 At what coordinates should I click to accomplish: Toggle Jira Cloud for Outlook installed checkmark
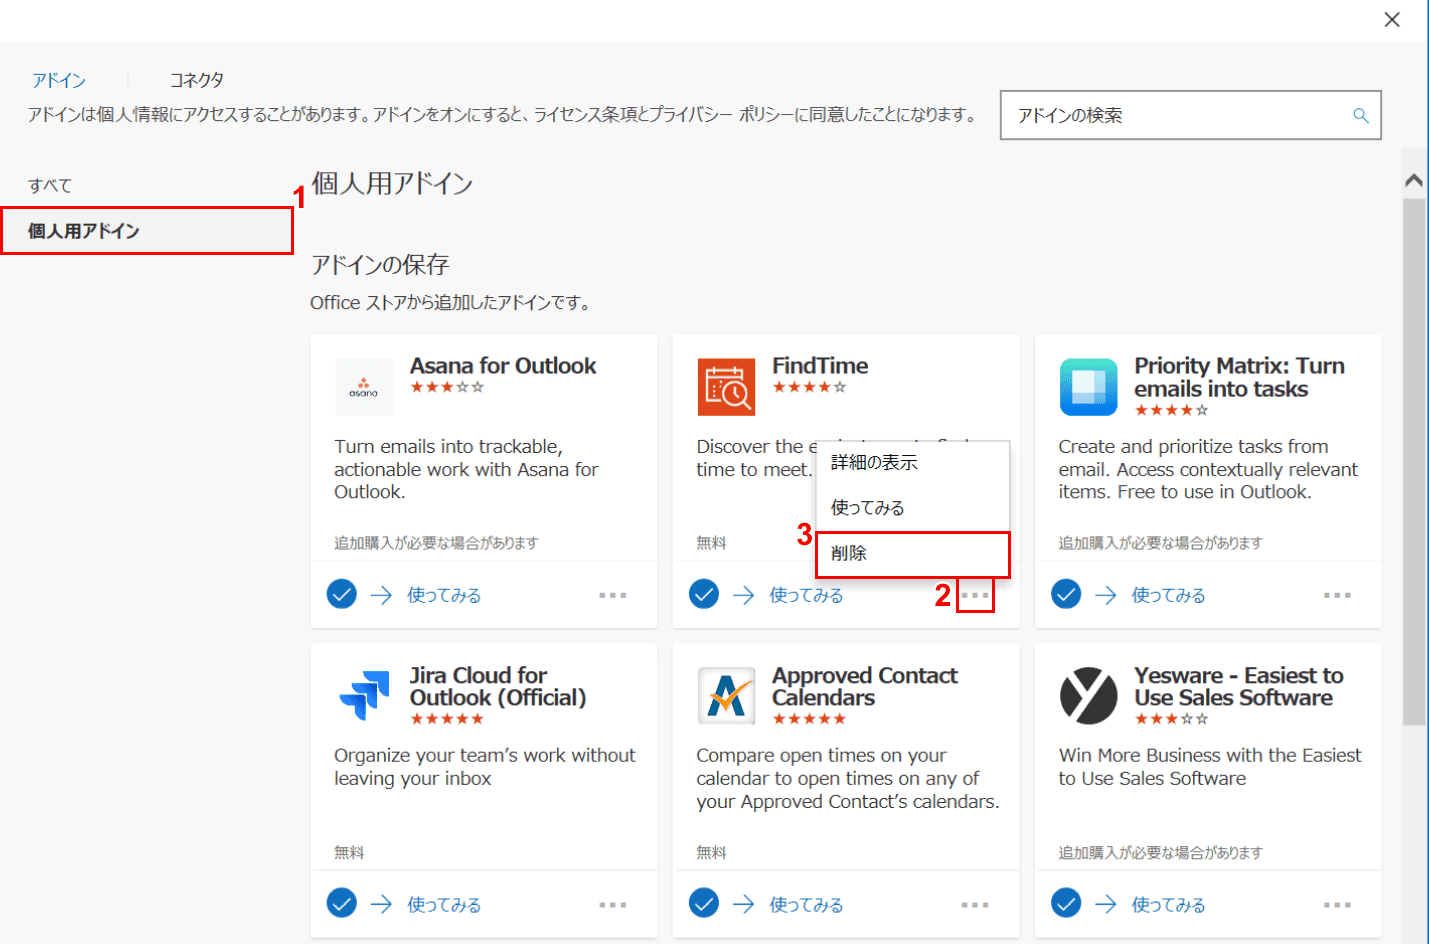point(342,903)
